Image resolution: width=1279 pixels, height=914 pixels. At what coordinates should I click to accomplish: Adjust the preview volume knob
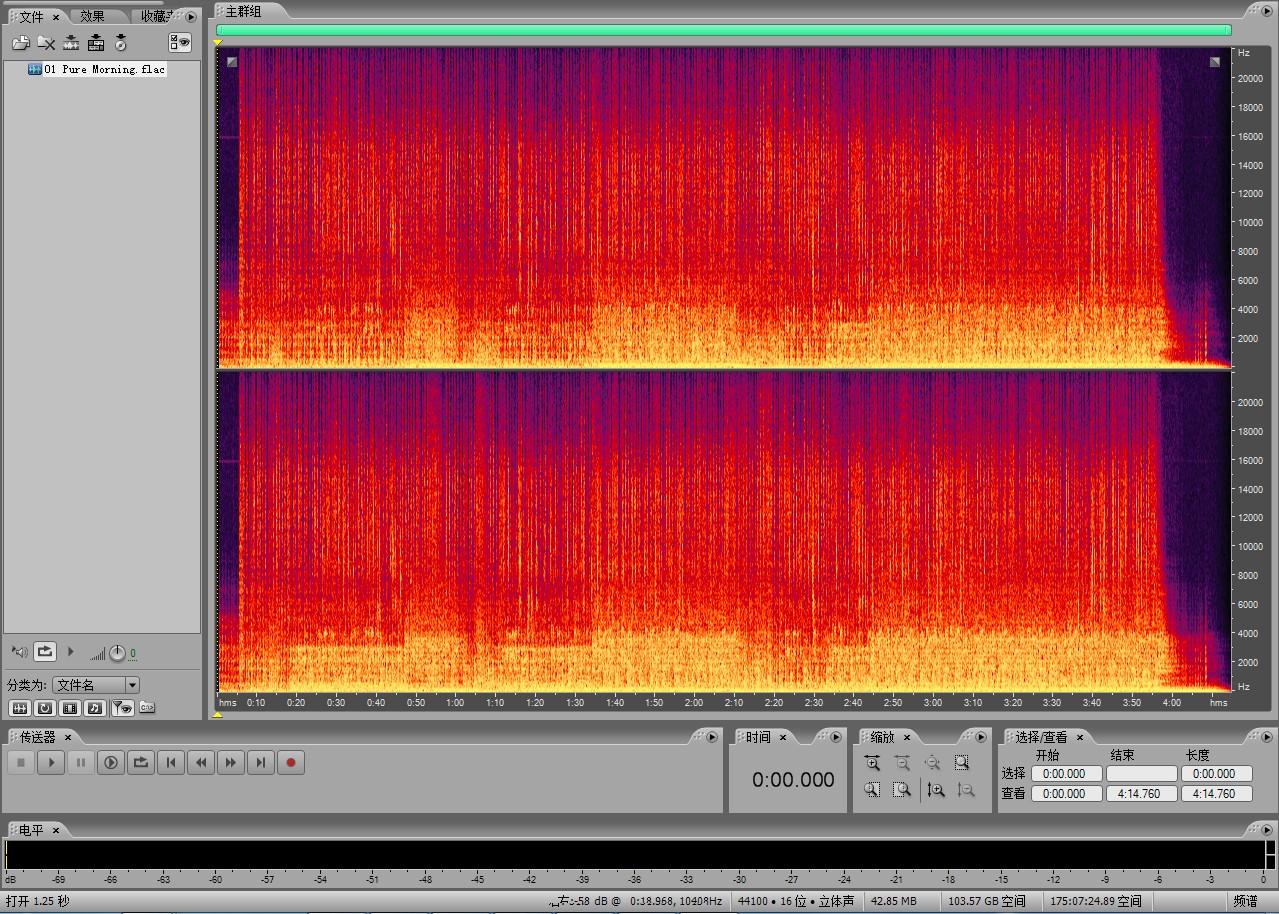[x=117, y=653]
